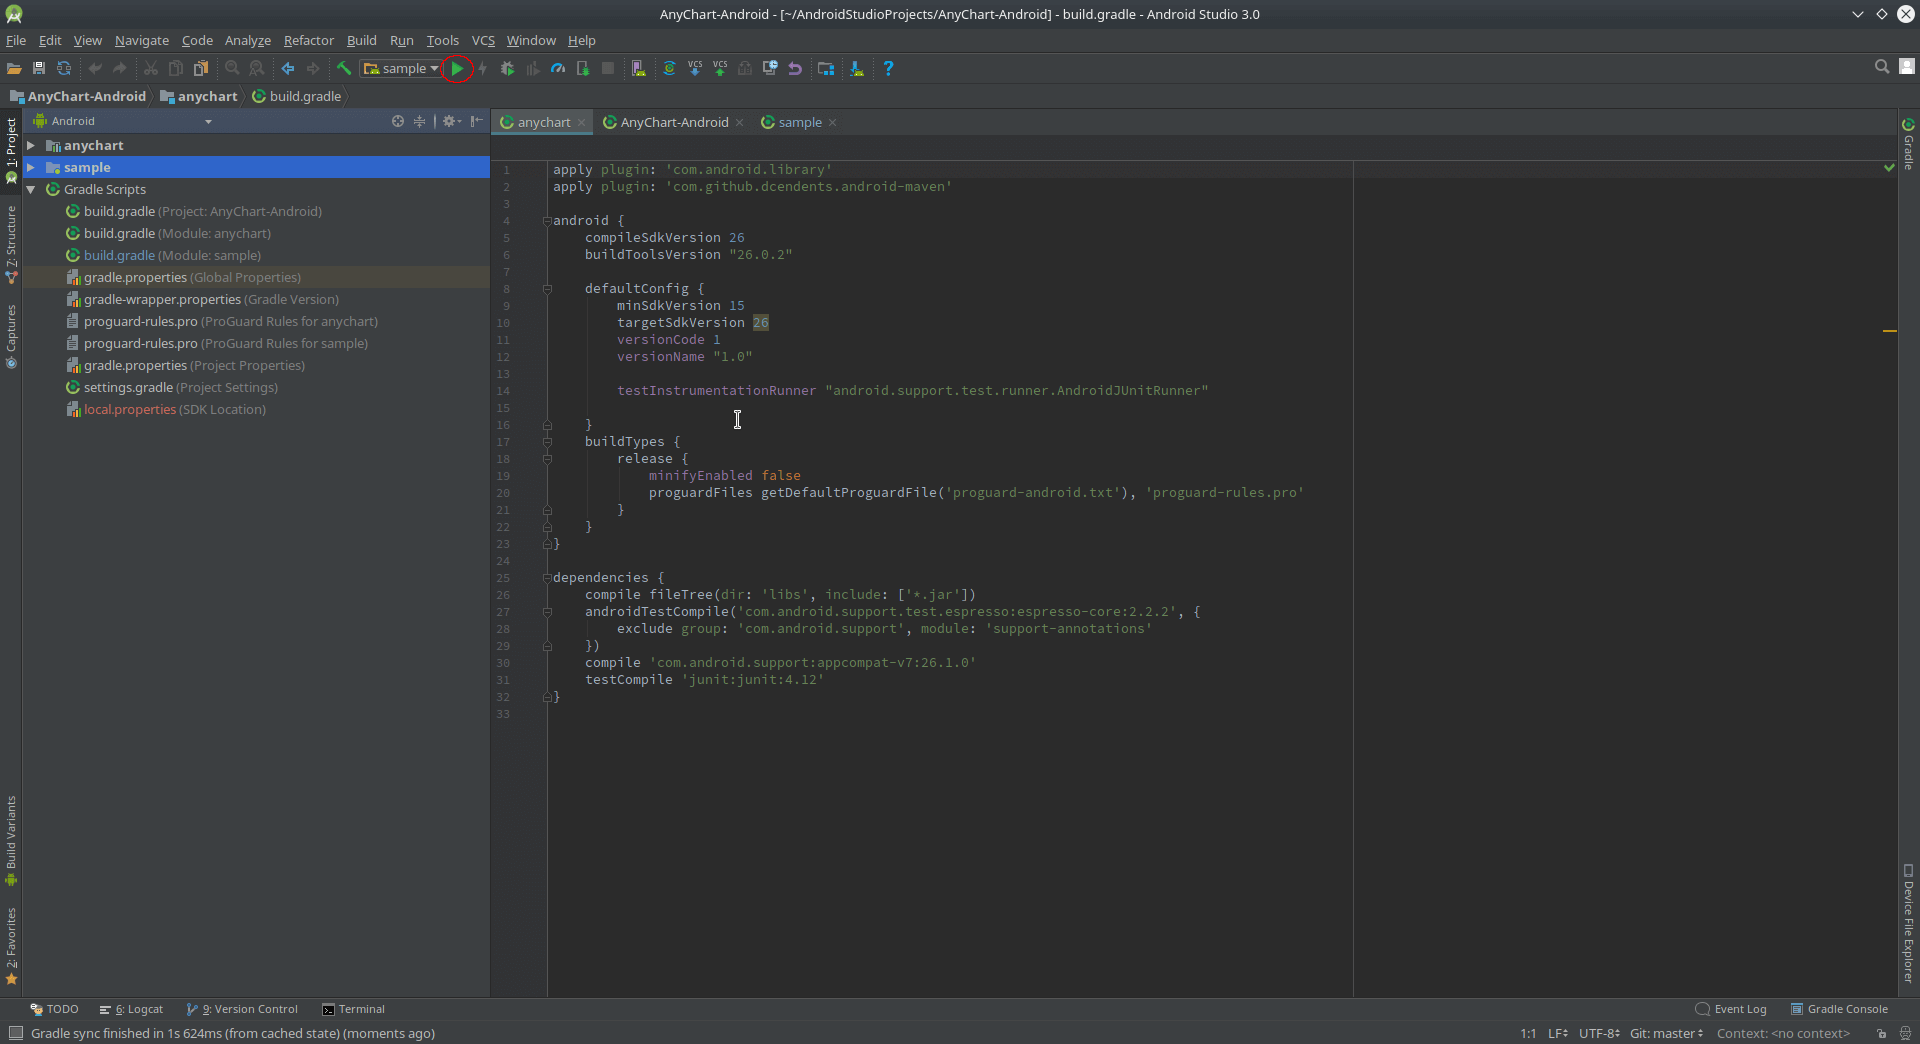Toggle the Device File Explorer tool window
This screenshot has width=1920, height=1044.
(x=1908, y=924)
